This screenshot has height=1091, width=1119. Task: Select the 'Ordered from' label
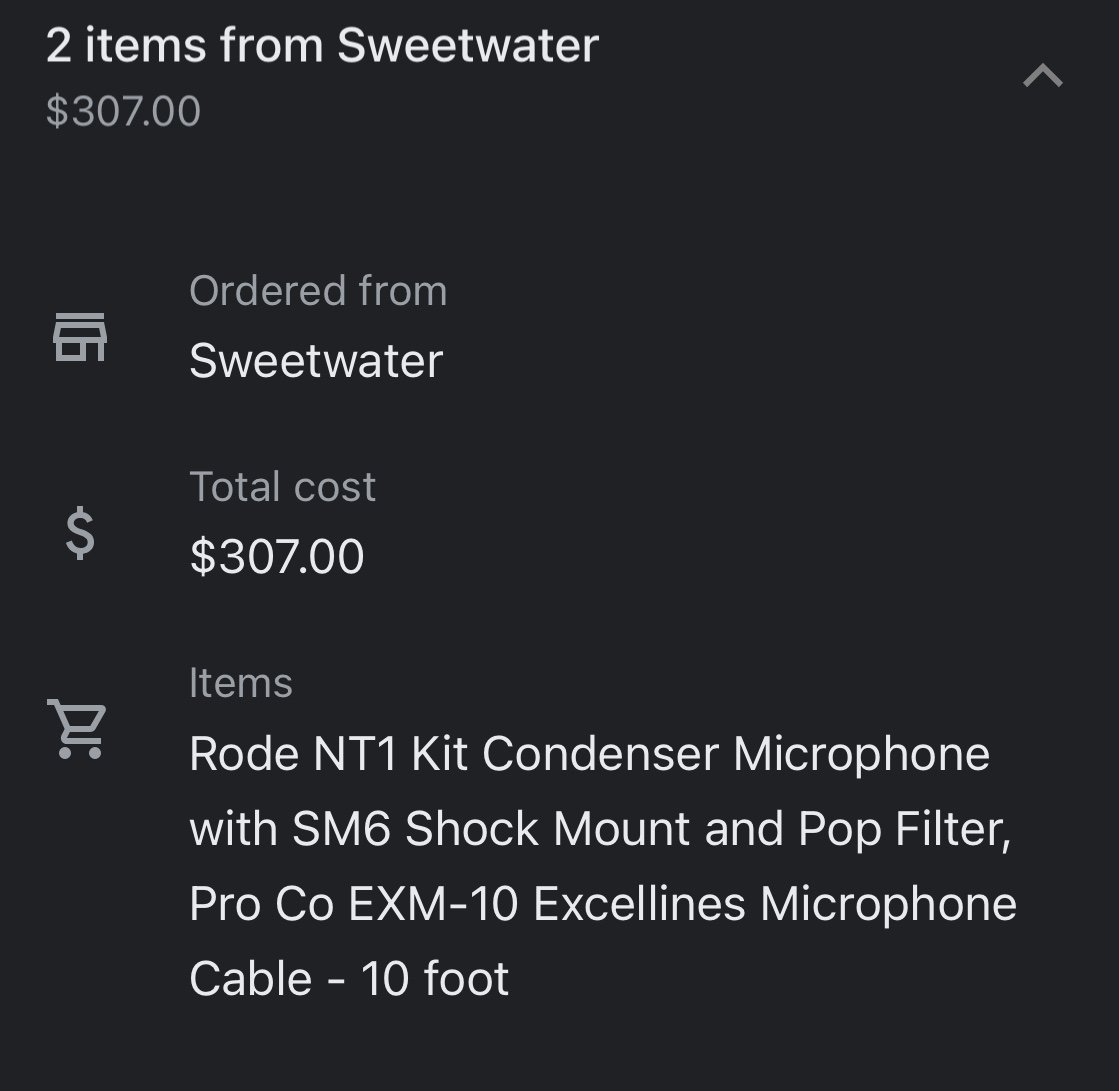click(318, 290)
